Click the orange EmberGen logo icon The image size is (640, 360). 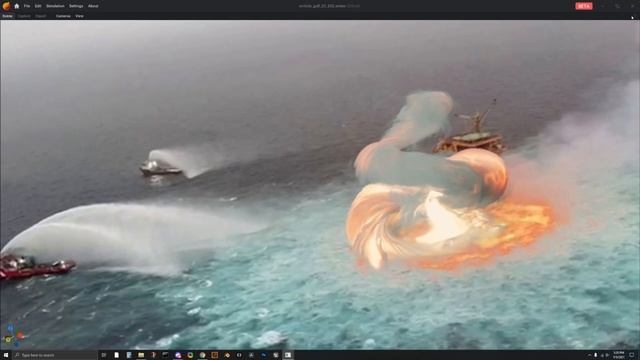coord(6,6)
